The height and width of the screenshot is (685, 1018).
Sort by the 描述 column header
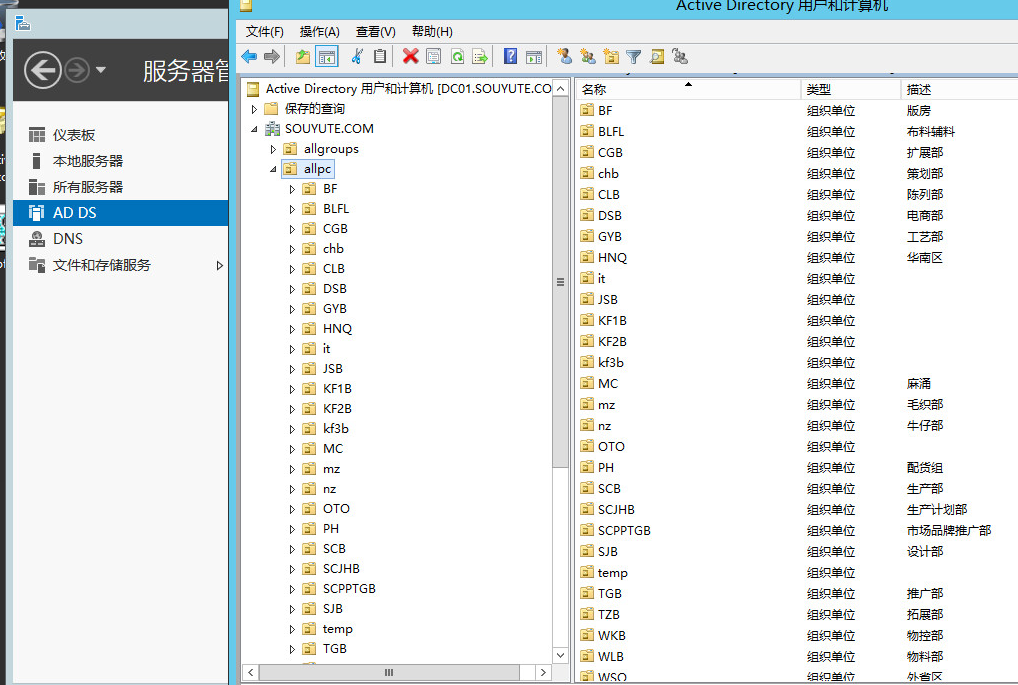(x=960, y=90)
